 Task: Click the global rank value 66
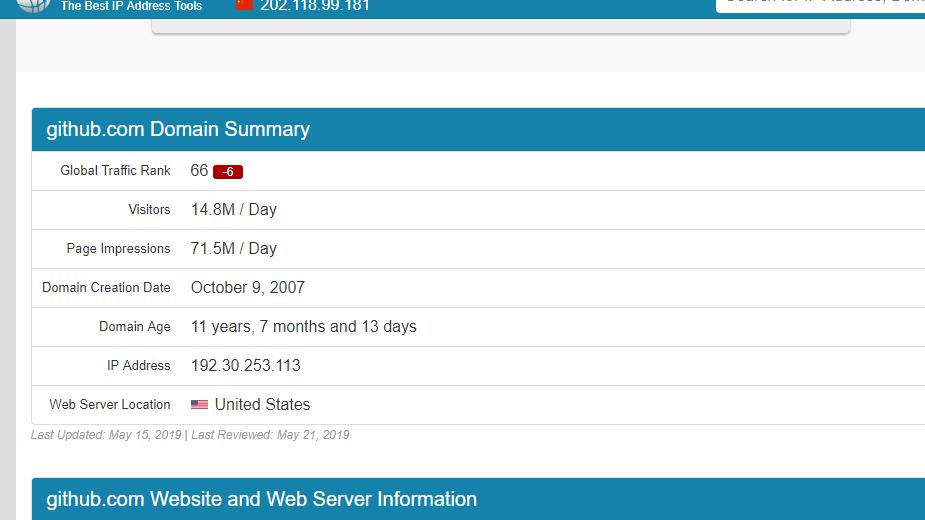[199, 171]
